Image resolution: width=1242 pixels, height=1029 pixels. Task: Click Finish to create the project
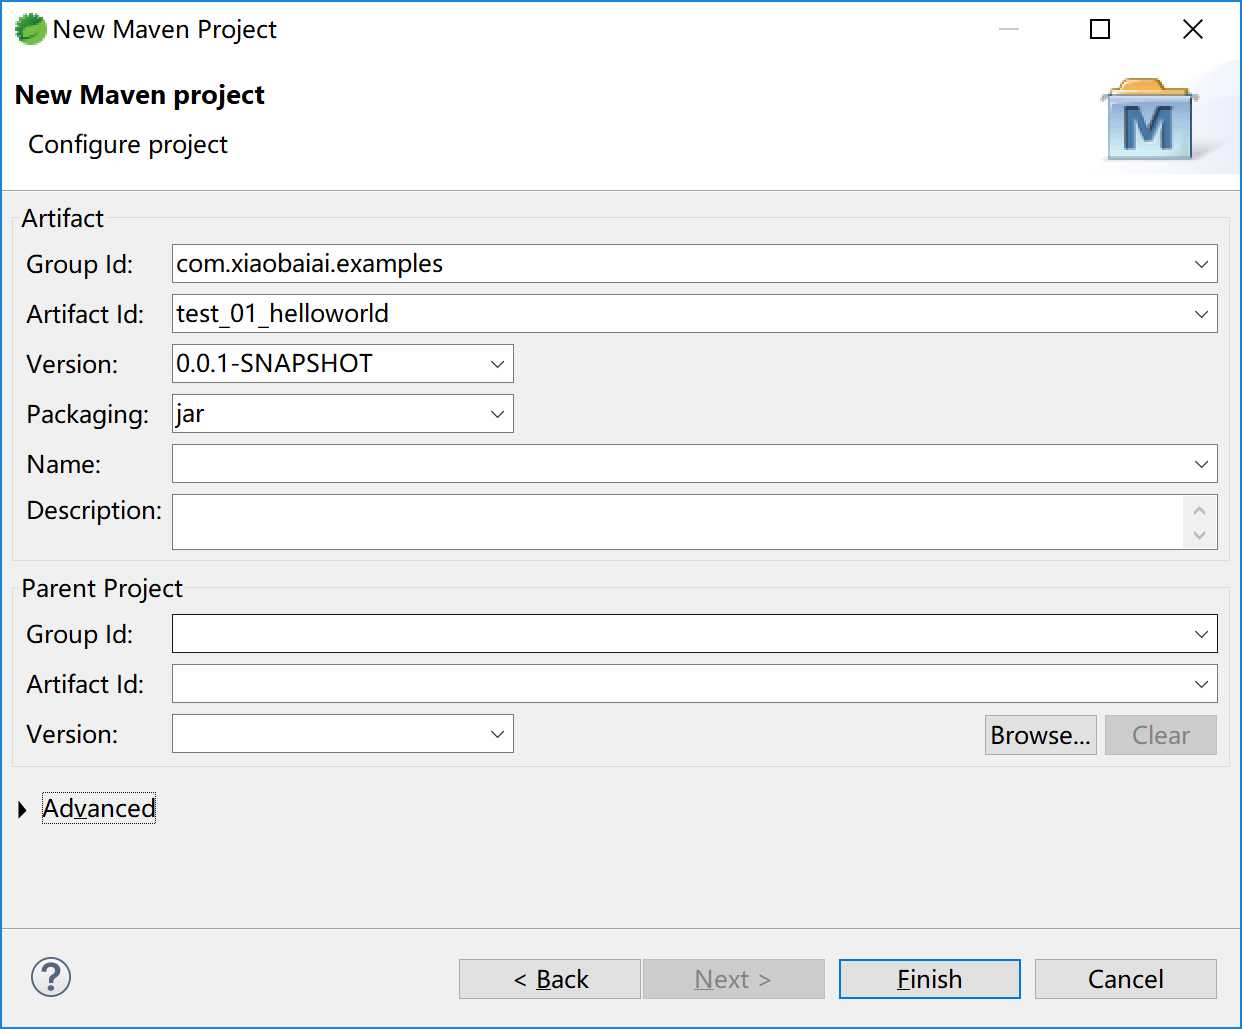tap(930, 979)
